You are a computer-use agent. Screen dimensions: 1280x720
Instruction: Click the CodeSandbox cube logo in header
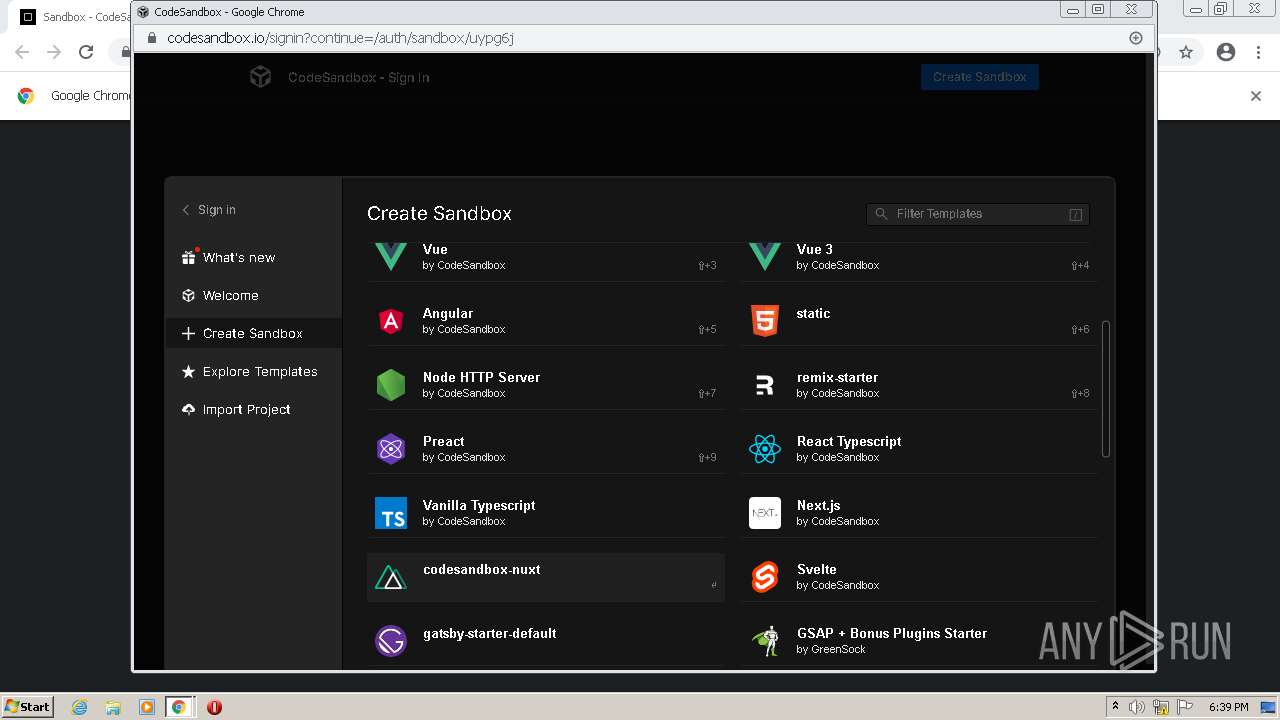coord(261,77)
